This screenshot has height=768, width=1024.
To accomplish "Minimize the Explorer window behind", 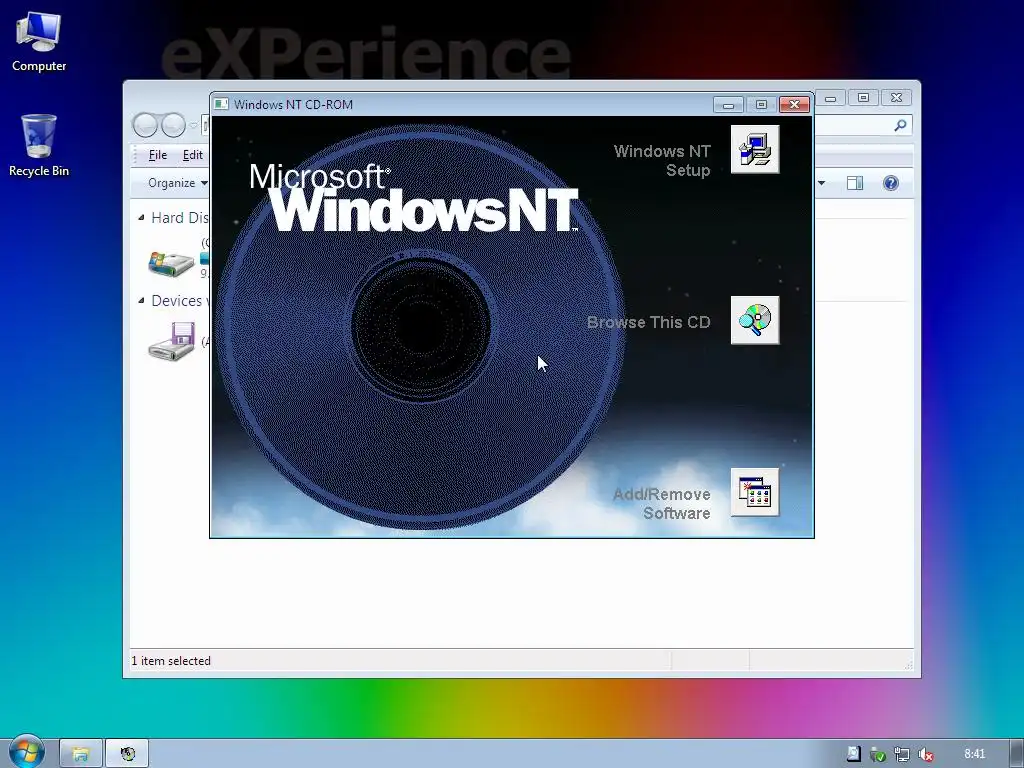I will click(x=831, y=98).
